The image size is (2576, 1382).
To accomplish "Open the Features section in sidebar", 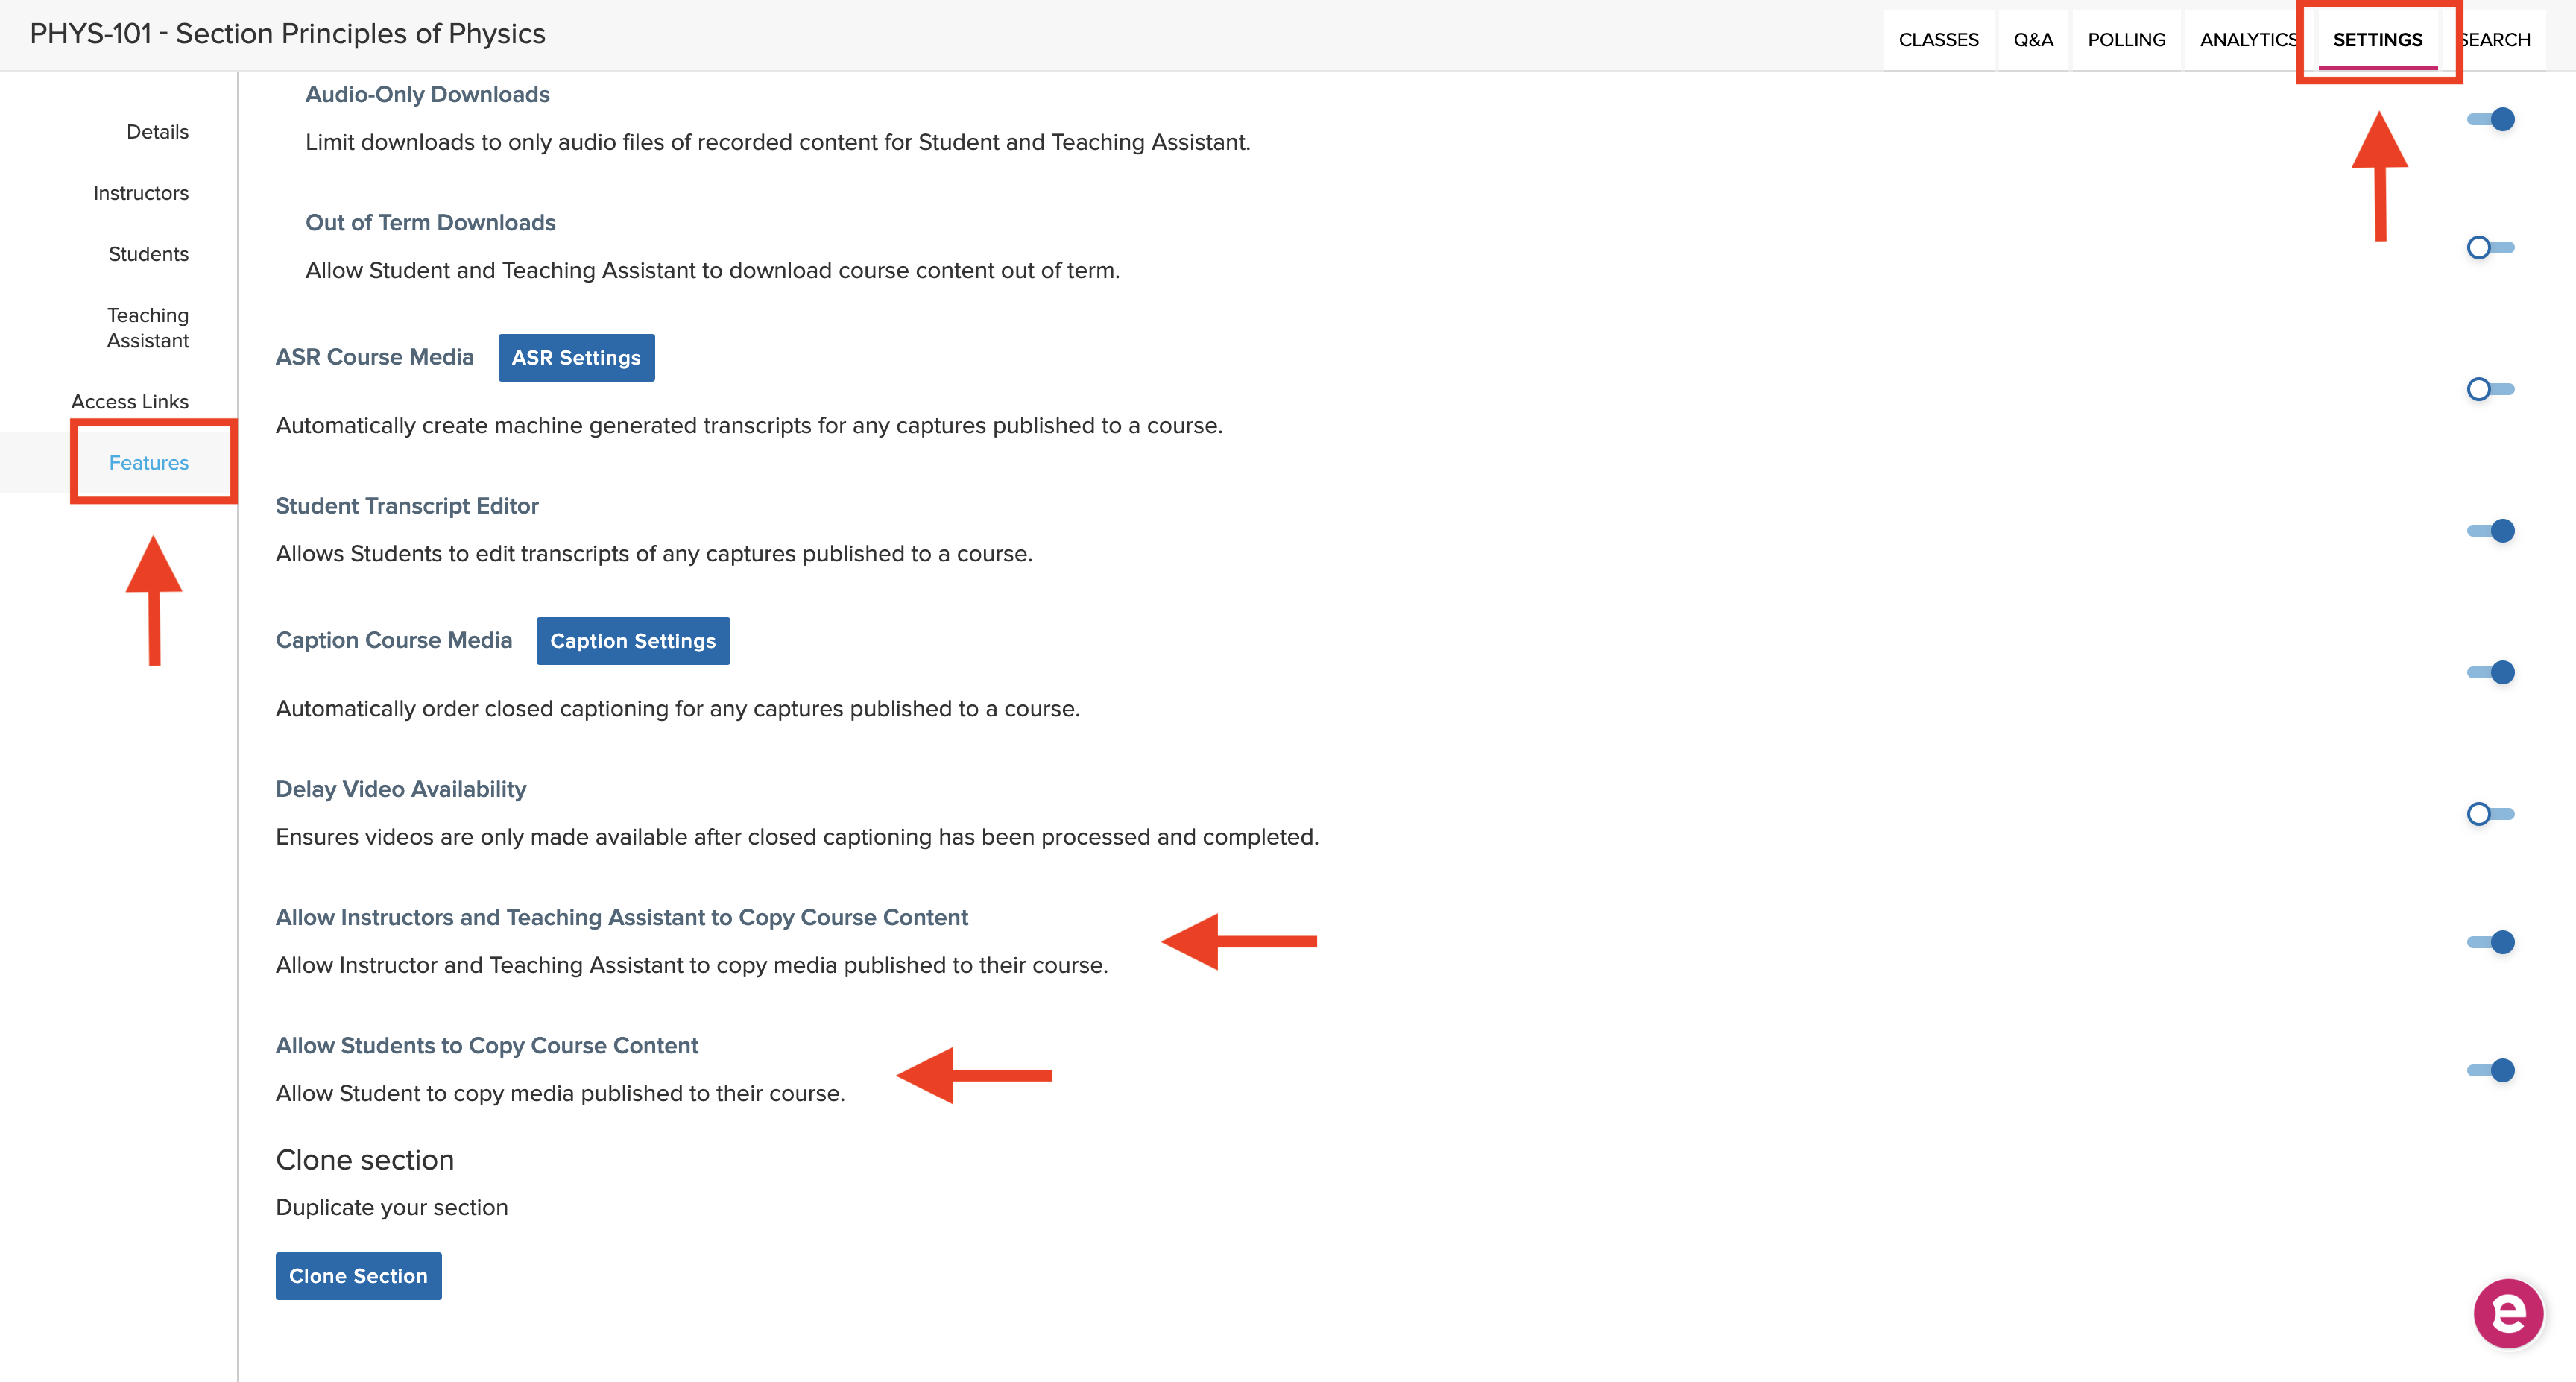I will [x=150, y=462].
